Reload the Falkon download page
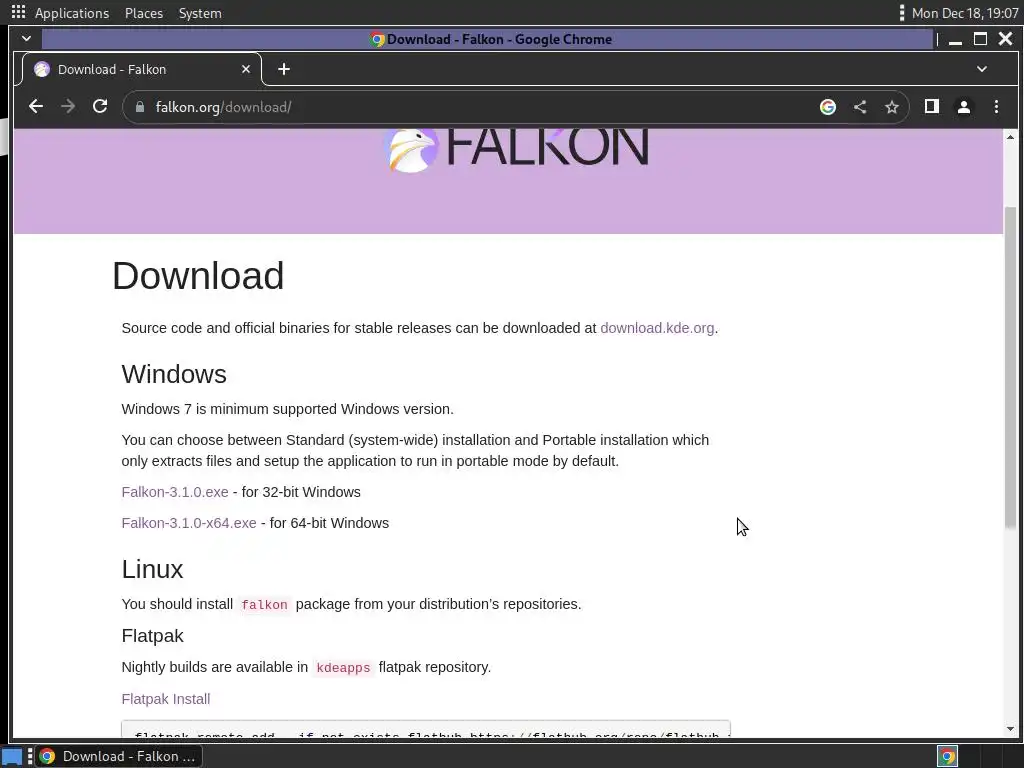 (100, 106)
